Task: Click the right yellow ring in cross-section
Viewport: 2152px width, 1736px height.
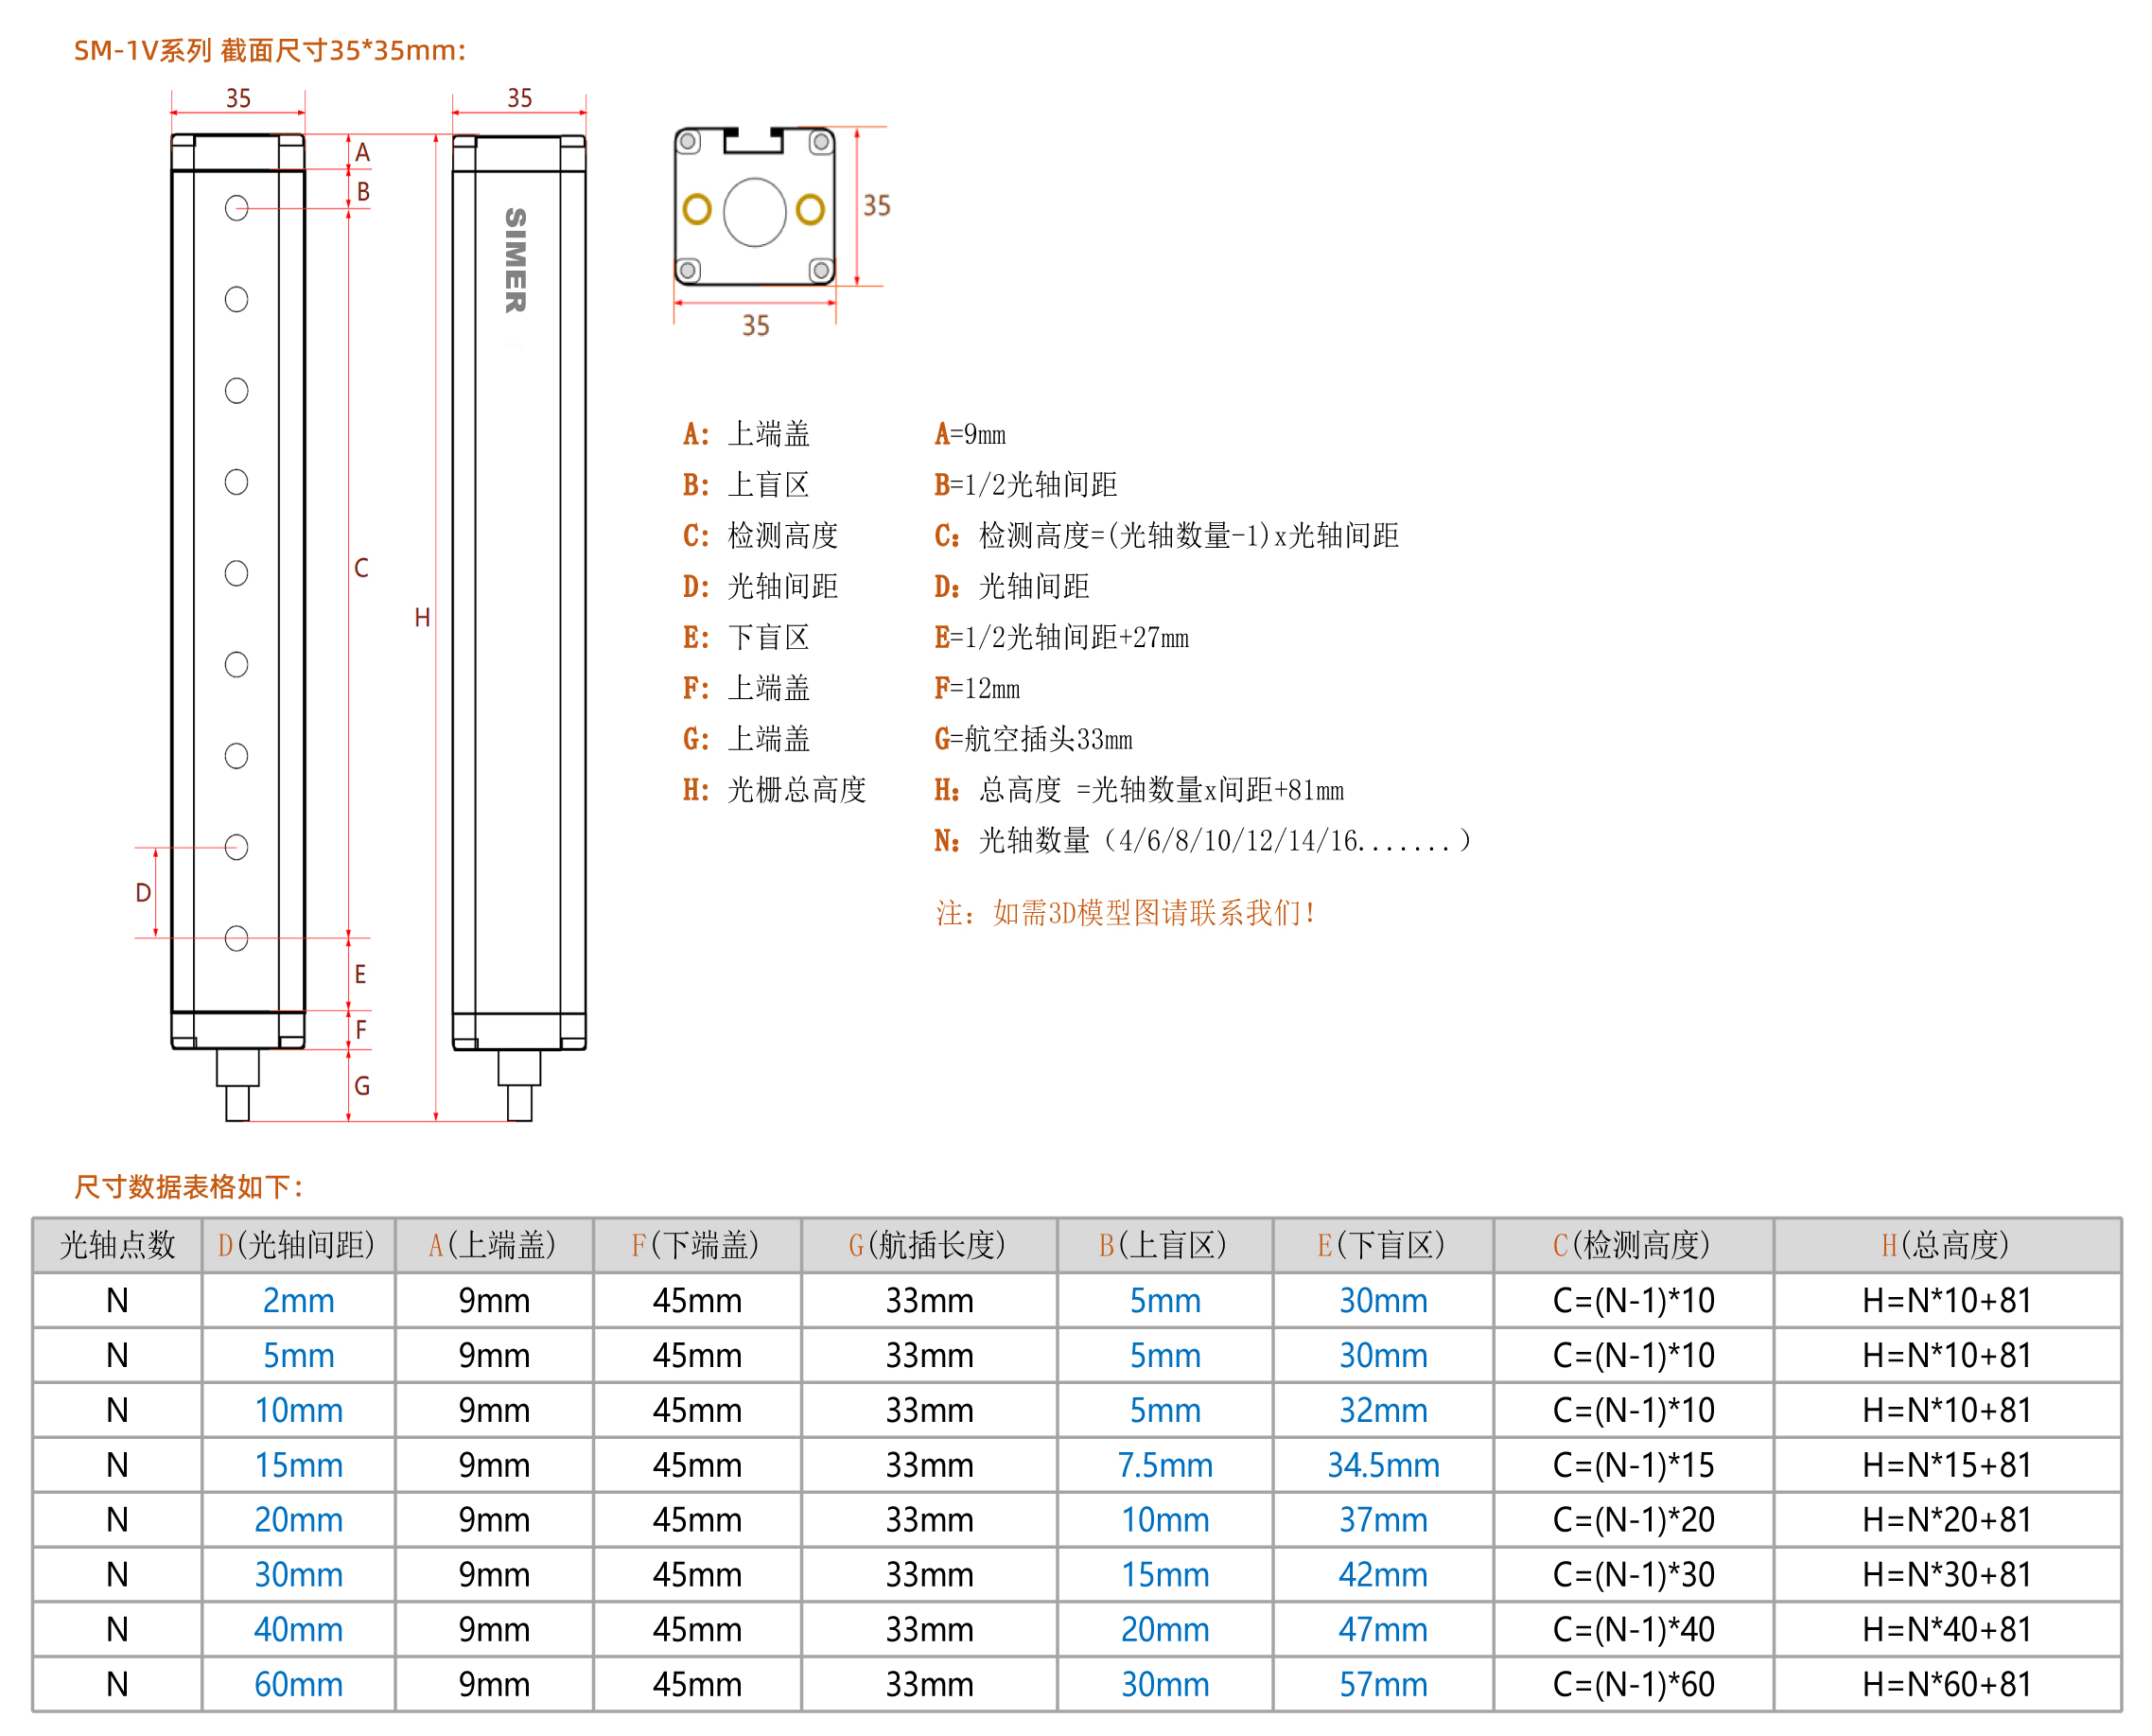Action: click(811, 210)
